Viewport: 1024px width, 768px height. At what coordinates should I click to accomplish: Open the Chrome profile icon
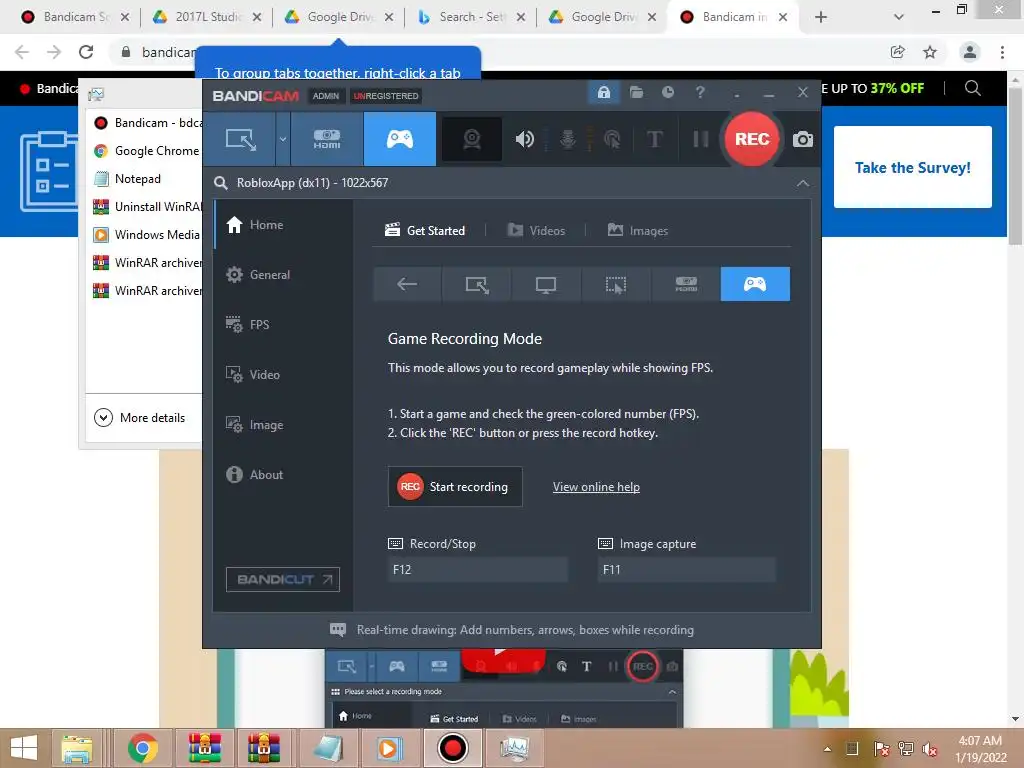970,52
